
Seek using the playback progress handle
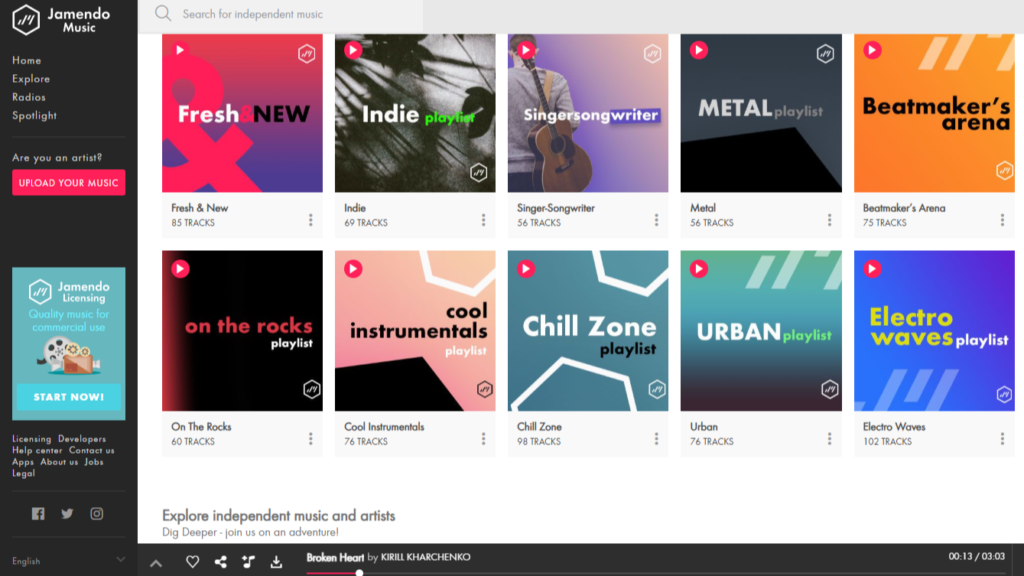point(359,573)
